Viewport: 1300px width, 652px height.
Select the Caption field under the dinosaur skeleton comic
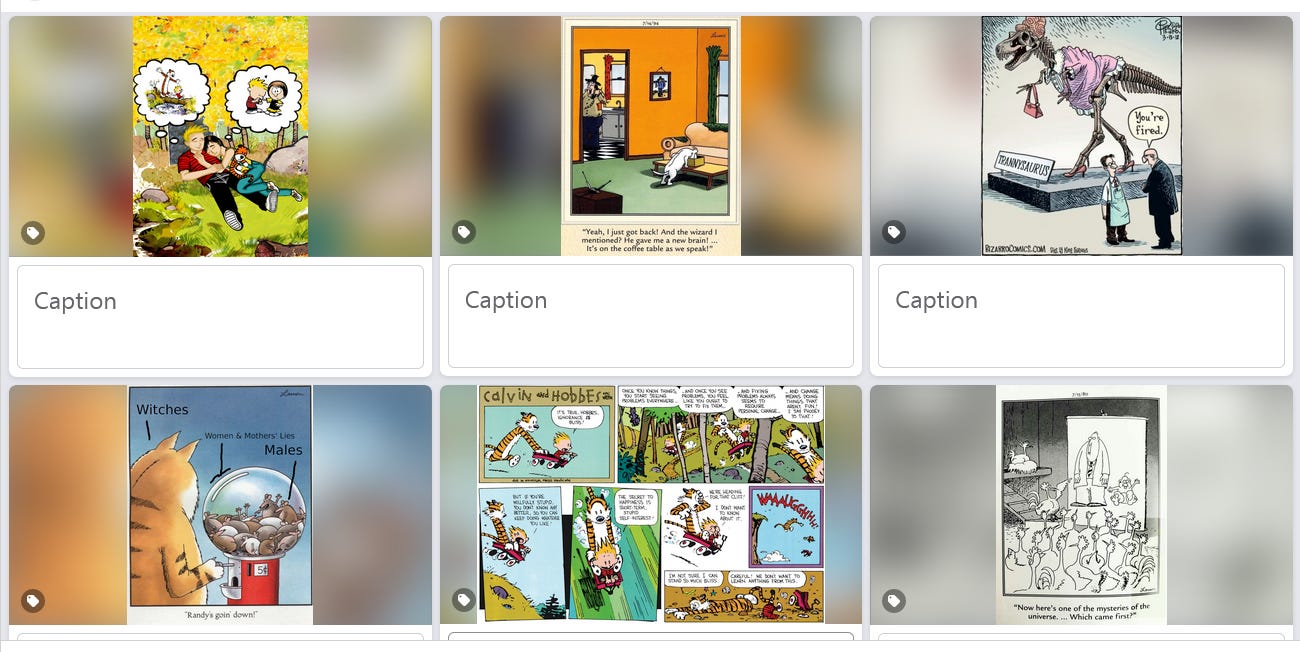[1081, 316]
